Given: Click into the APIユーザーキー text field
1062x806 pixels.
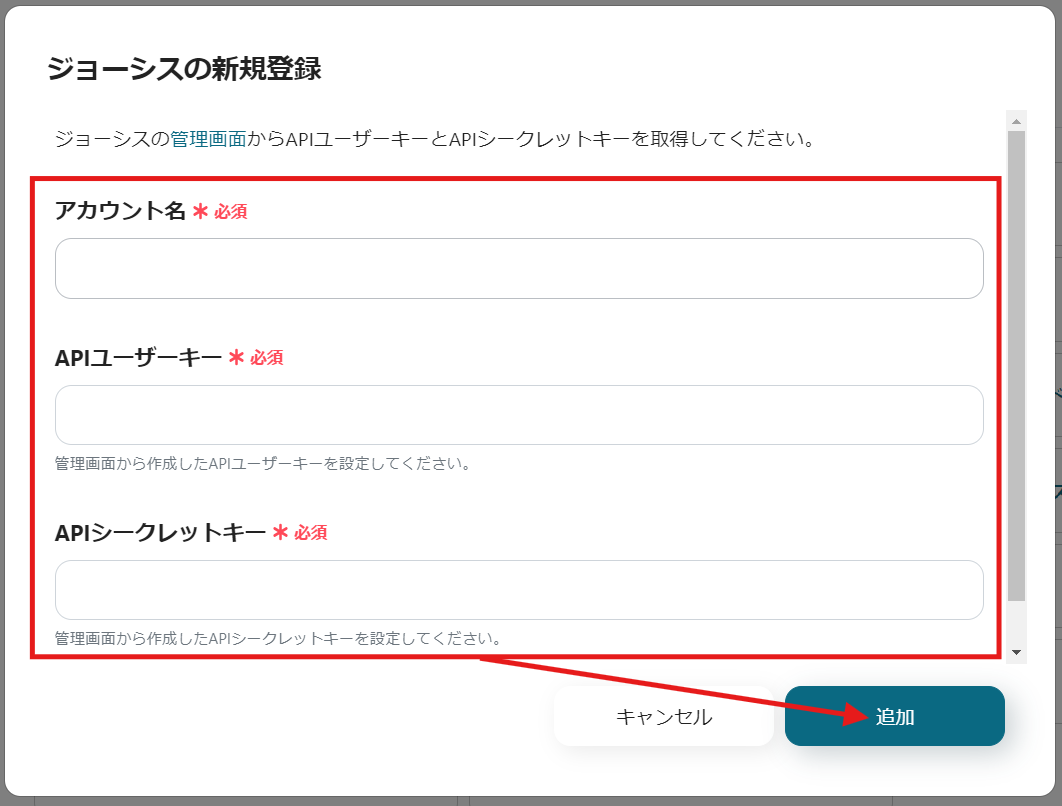Looking at the screenshot, I should point(519,415).
